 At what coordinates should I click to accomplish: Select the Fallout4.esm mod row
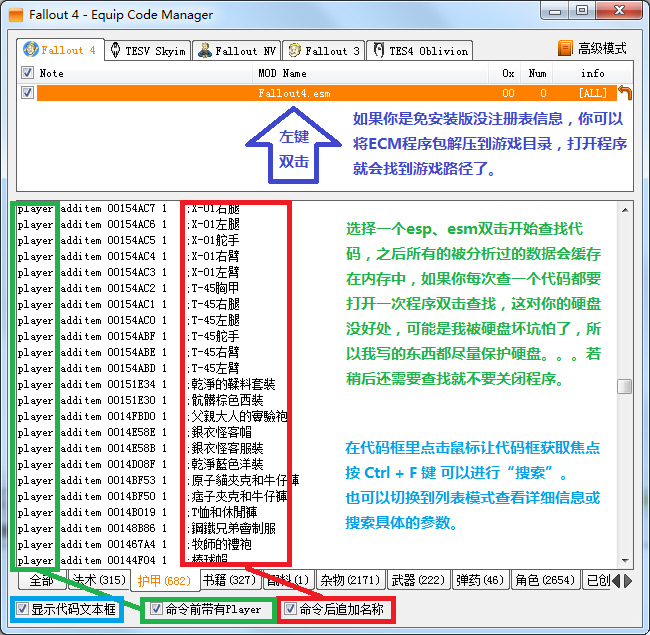point(327,93)
